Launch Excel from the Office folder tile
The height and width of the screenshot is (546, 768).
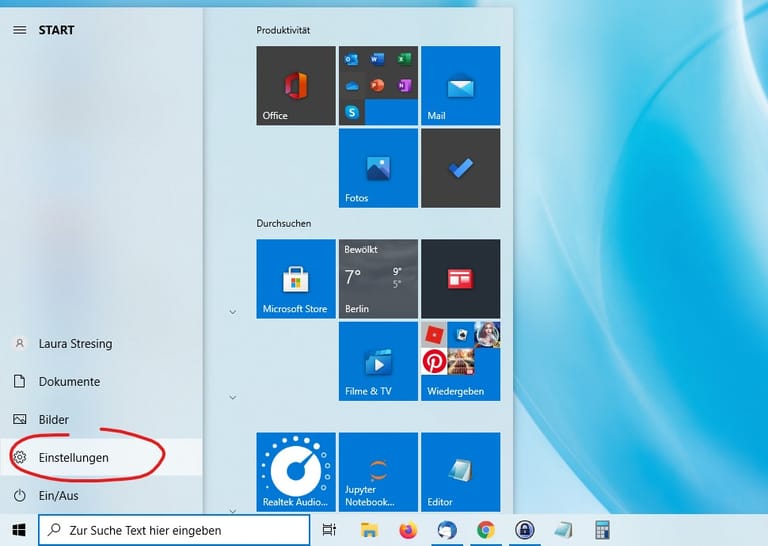pyautogui.click(x=404, y=59)
